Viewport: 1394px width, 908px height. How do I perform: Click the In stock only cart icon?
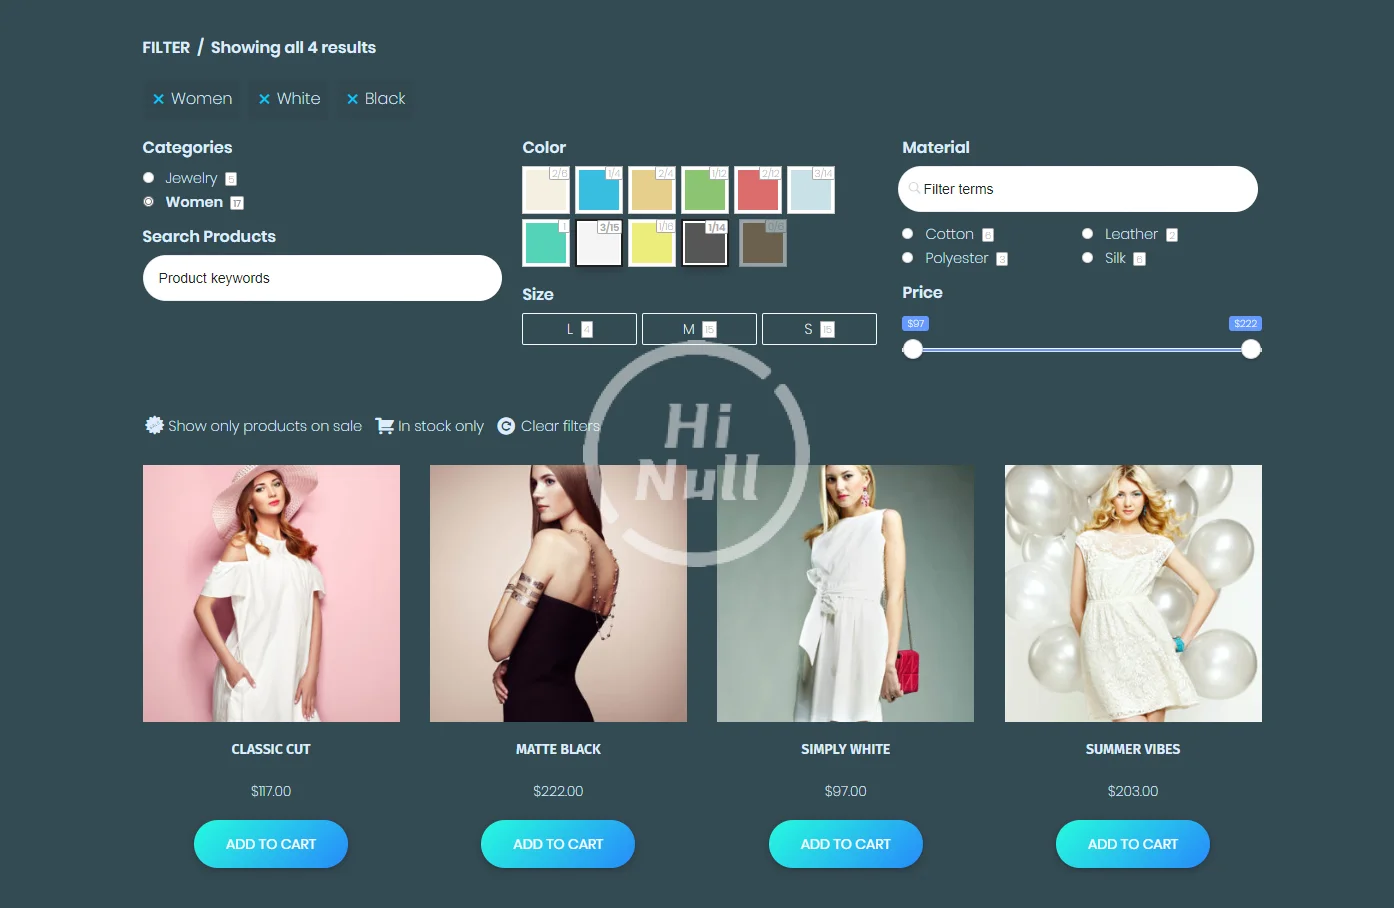point(384,426)
